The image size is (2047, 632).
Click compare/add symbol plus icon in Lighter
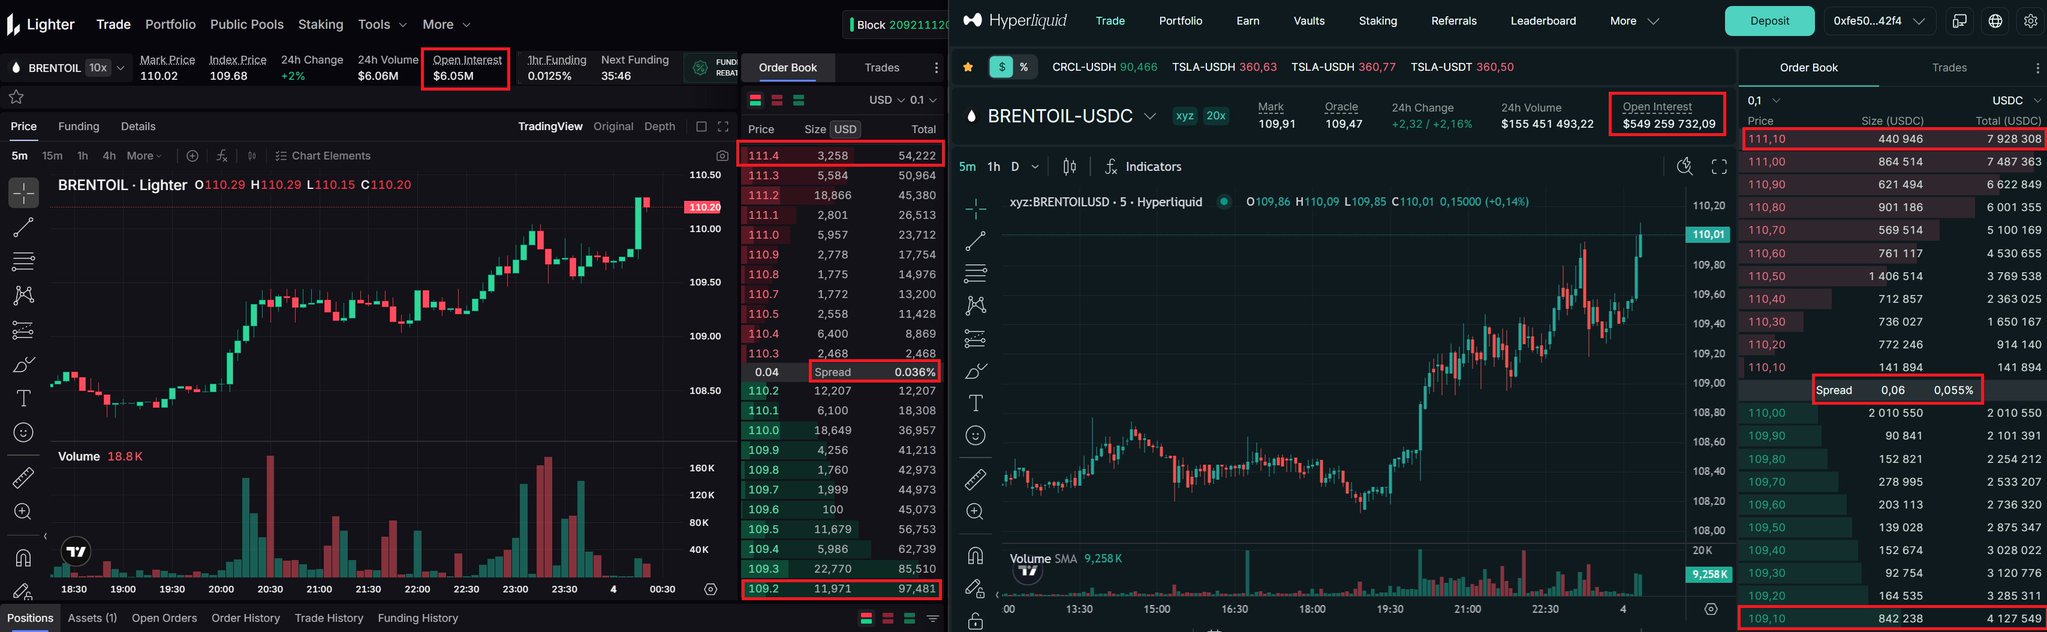tap(192, 156)
